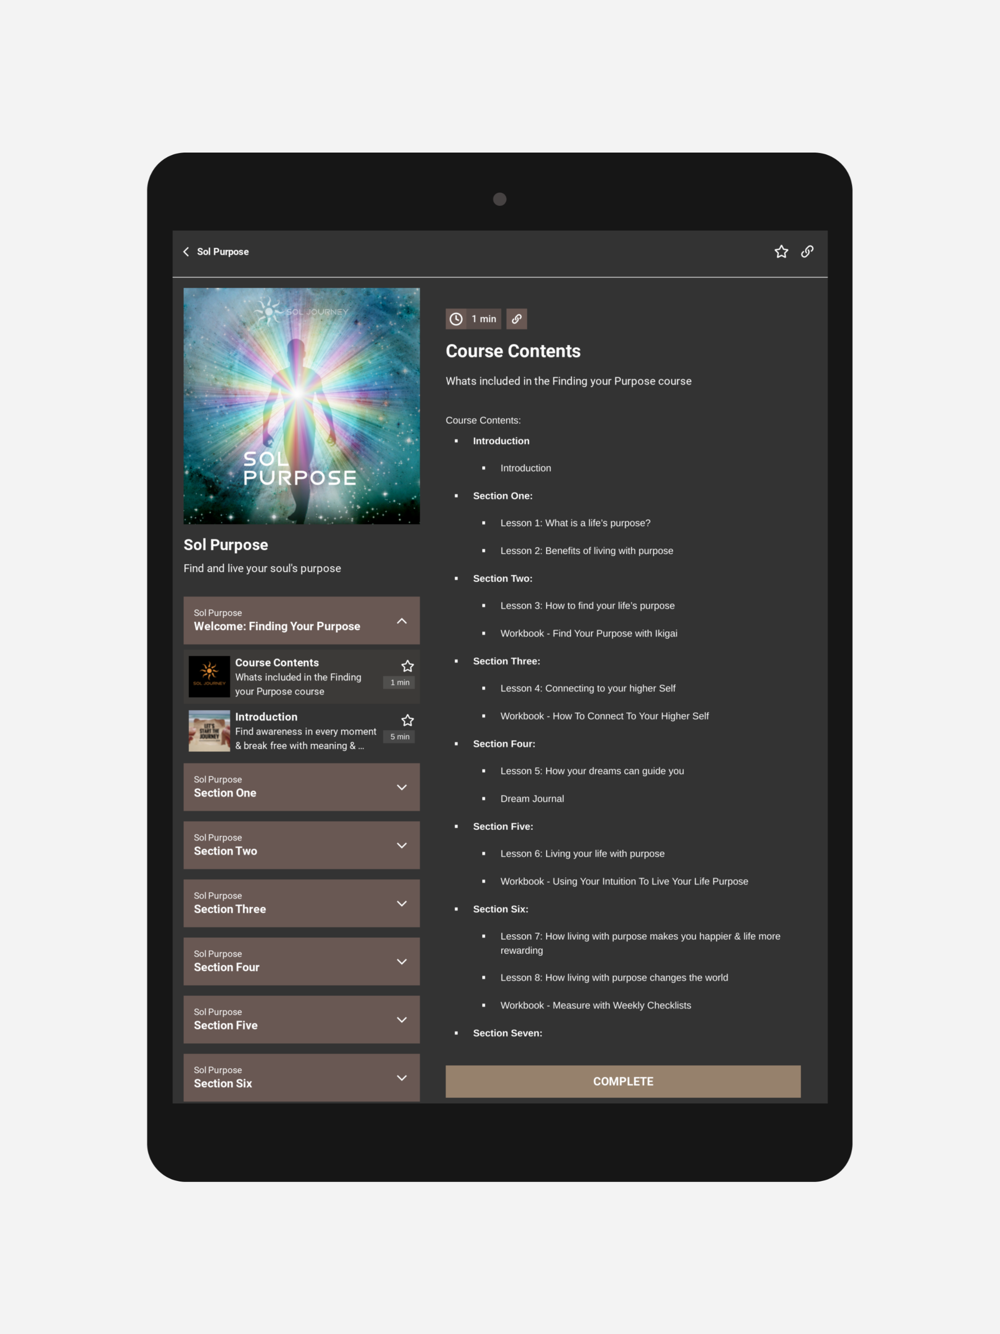Go back using the Sol Purpose arrow

(x=186, y=252)
